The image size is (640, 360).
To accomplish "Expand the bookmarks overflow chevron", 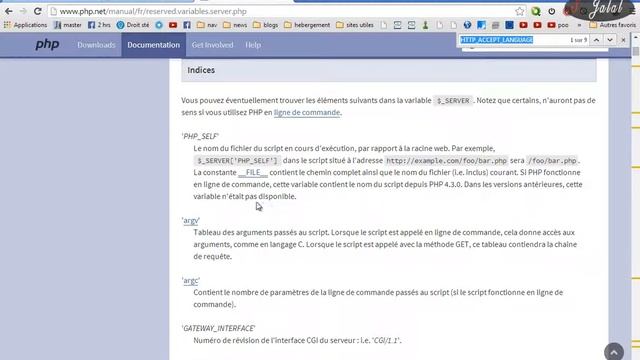I will coord(579,25).
